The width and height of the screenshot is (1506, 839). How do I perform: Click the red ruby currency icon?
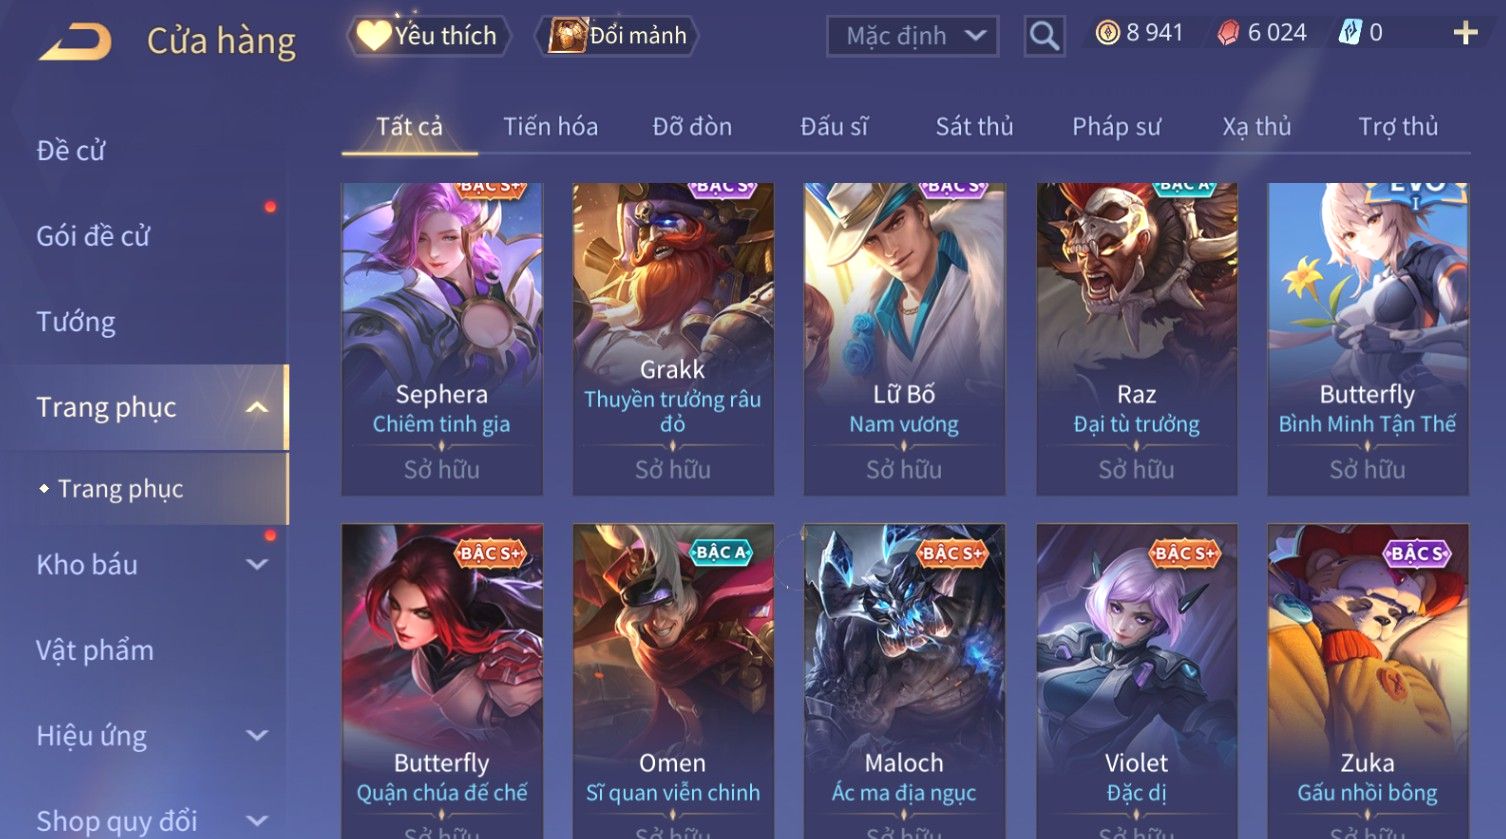pos(1228,33)
